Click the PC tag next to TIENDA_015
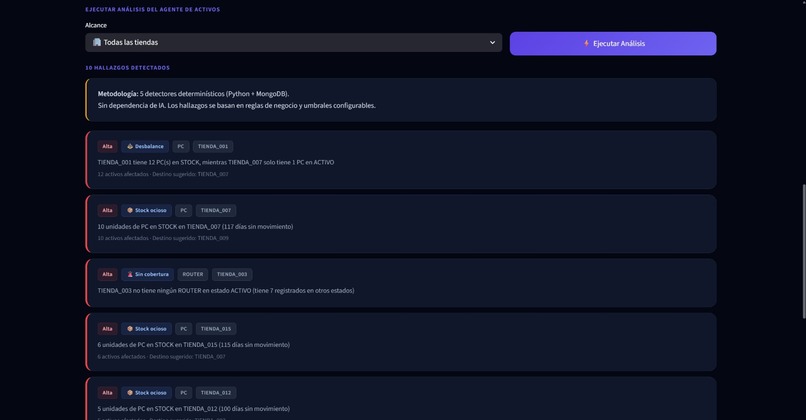 tap(184, 329)
